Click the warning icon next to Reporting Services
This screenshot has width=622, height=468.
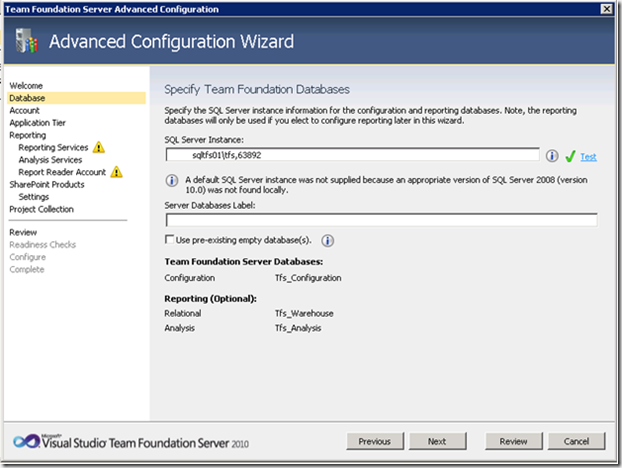pos(98,147)
